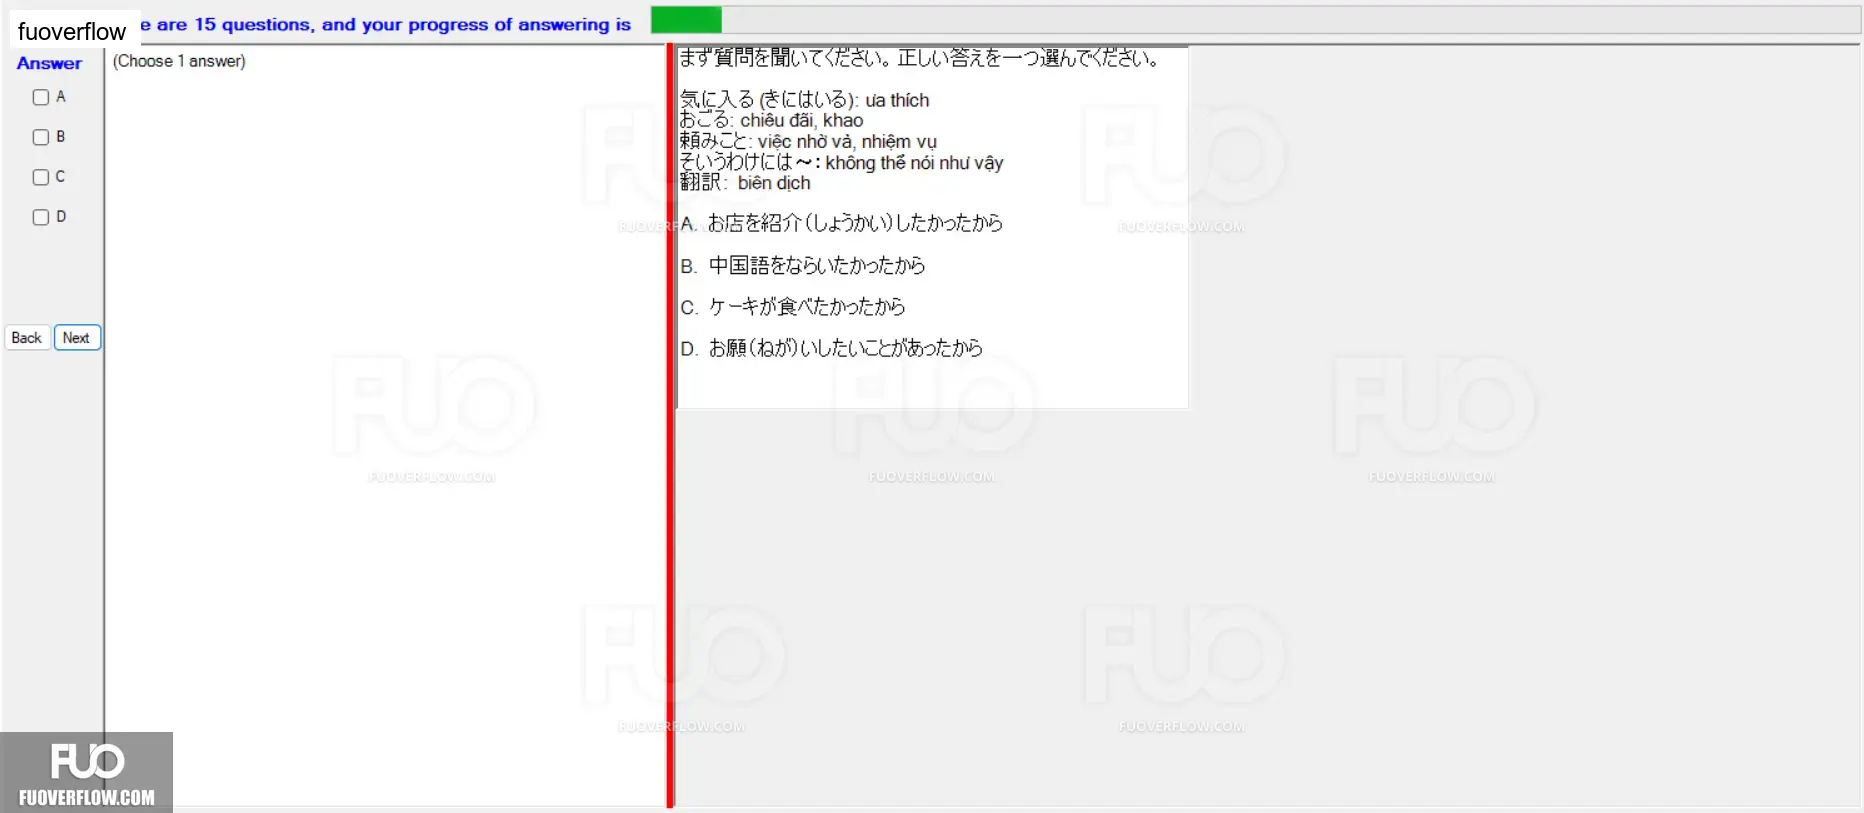Click the green answering progress bar
1864x813 pixels.
pyautogui.click(x=686, y=19)
